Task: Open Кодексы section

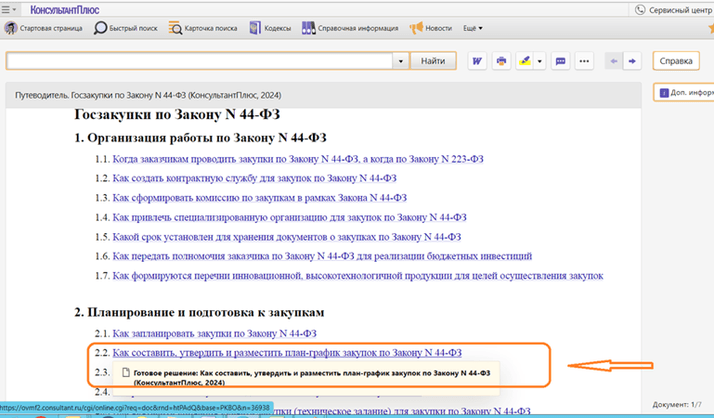Action: click(277, 28)
